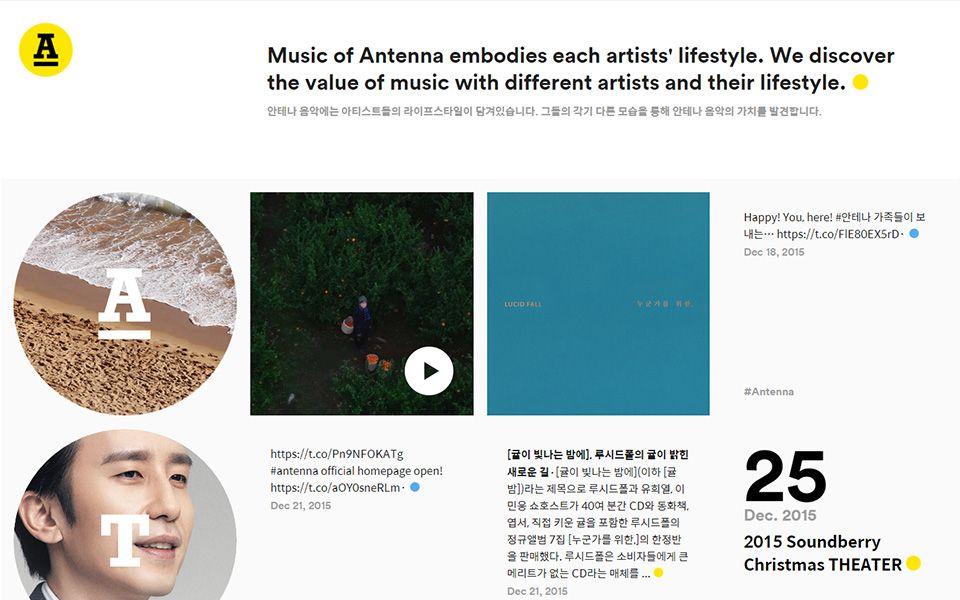Image resolution: width=960 pixels, height=600 pixels.
Task: Click yellow dot ending the Lucid Fall article
Action: coord(658,573)
